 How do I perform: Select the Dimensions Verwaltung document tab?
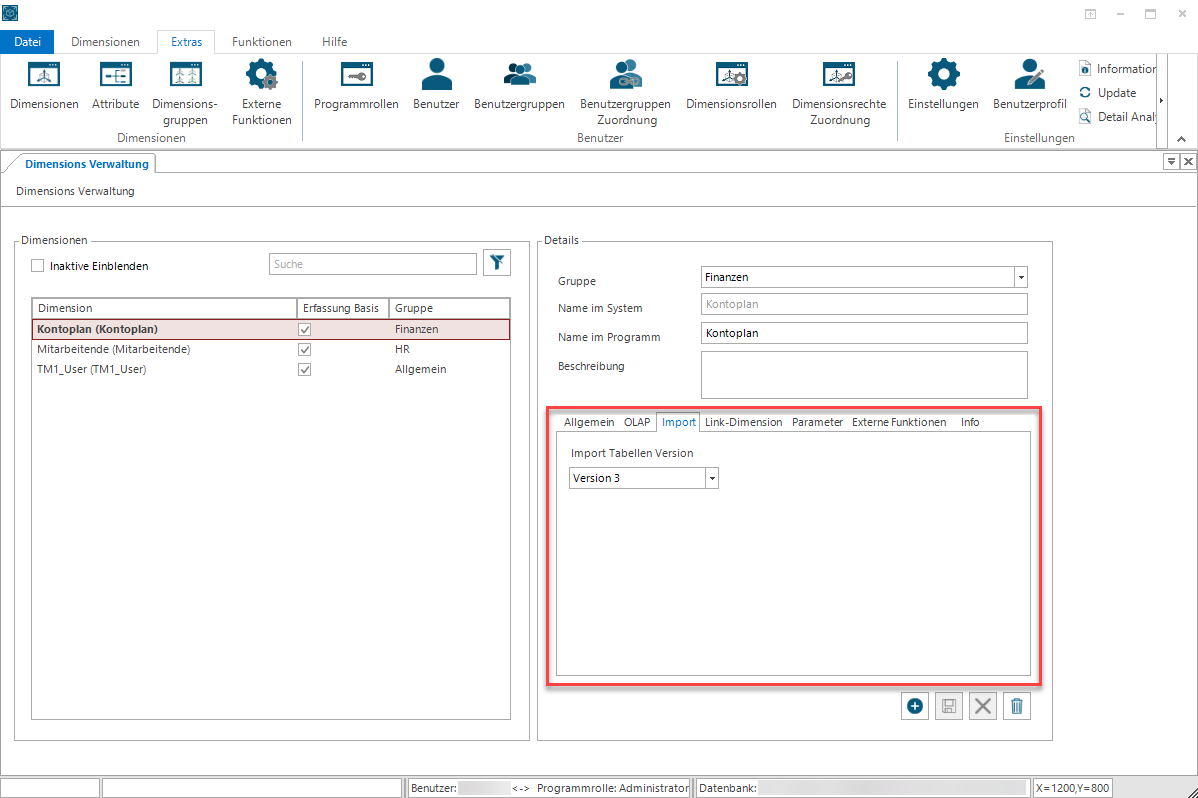coord(86,164)
